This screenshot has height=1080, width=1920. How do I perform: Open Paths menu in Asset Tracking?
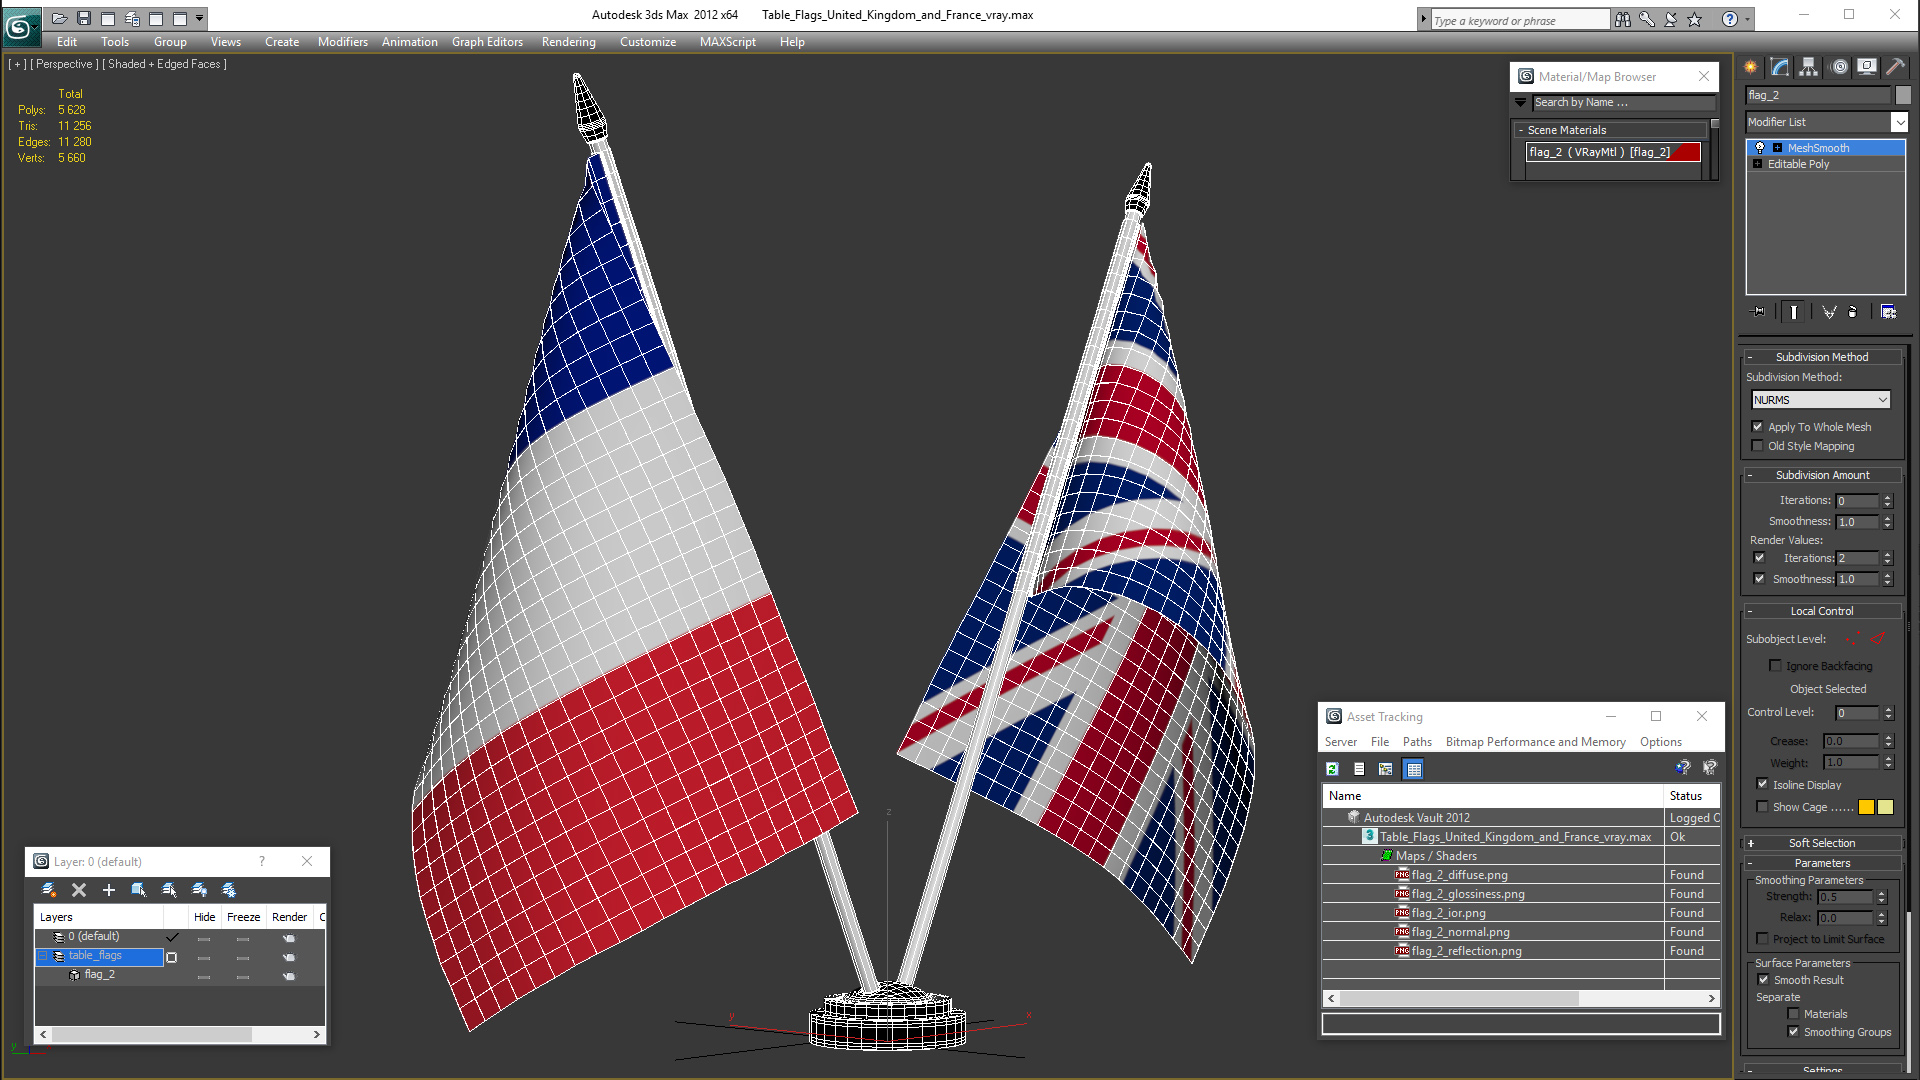click(x=1417, y=742)
